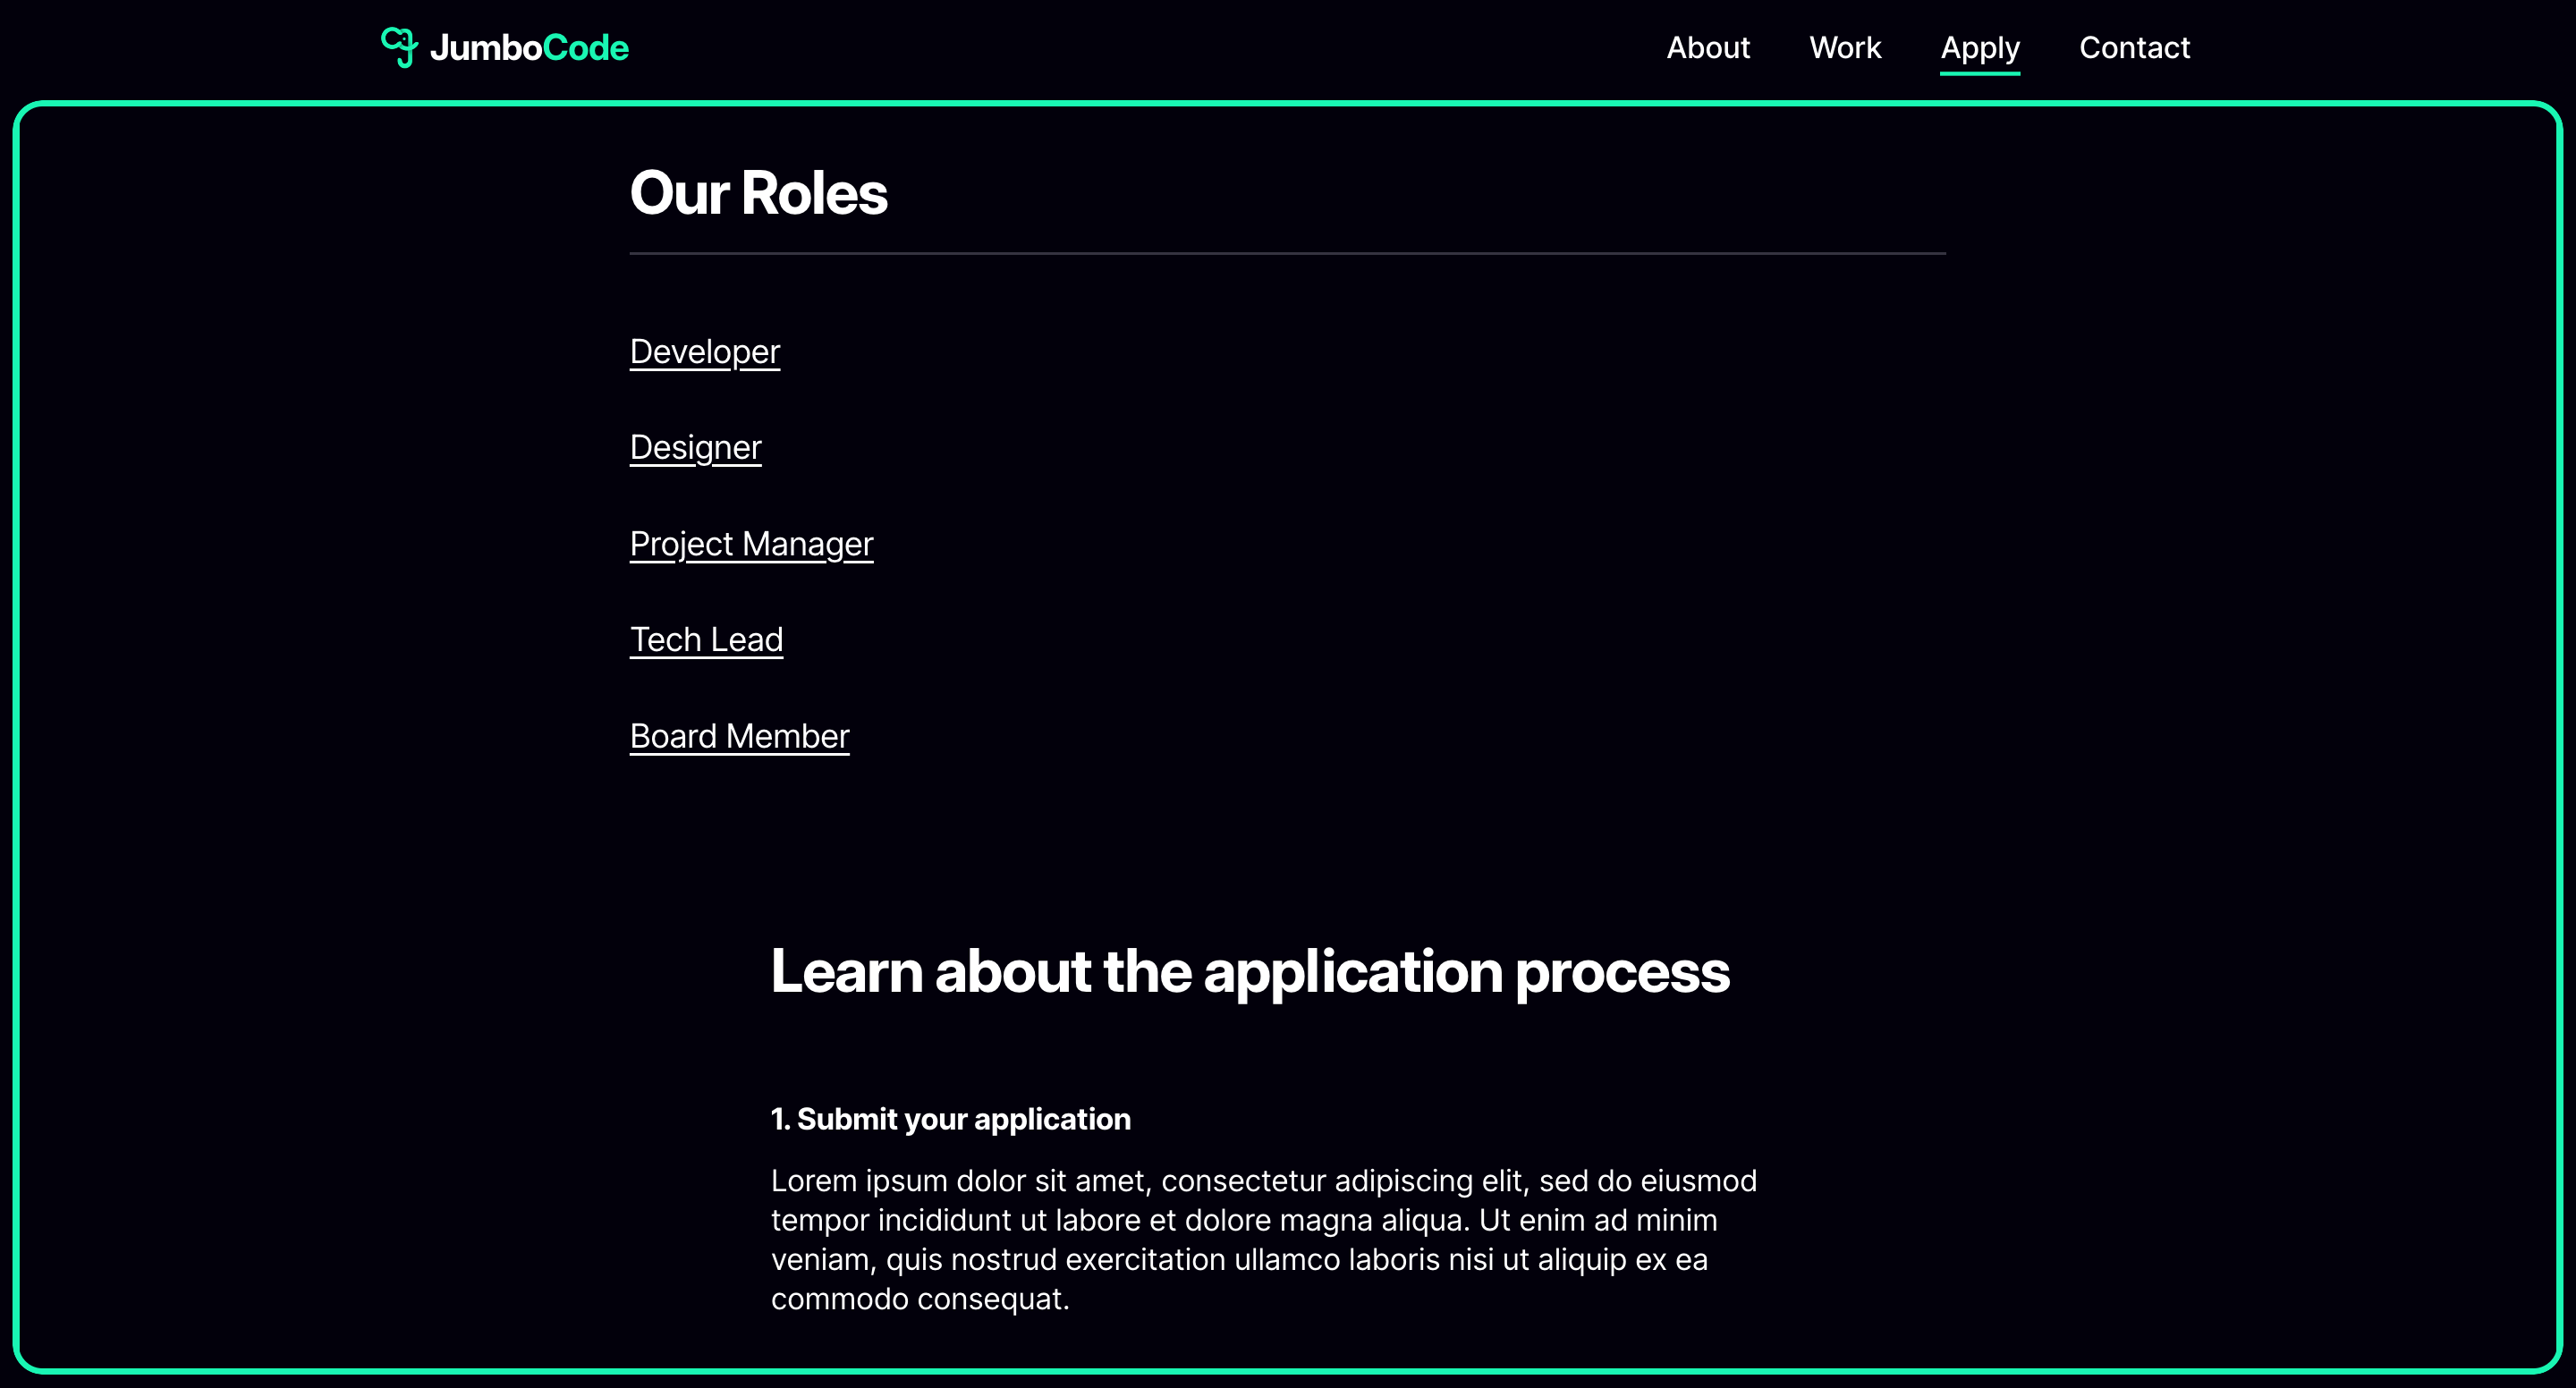
Task: Go to the Work nav item
Action: tap(1845, 48)
